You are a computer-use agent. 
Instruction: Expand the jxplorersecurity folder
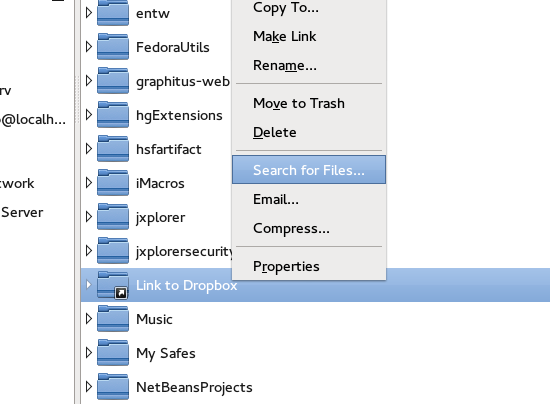[89, 251]
